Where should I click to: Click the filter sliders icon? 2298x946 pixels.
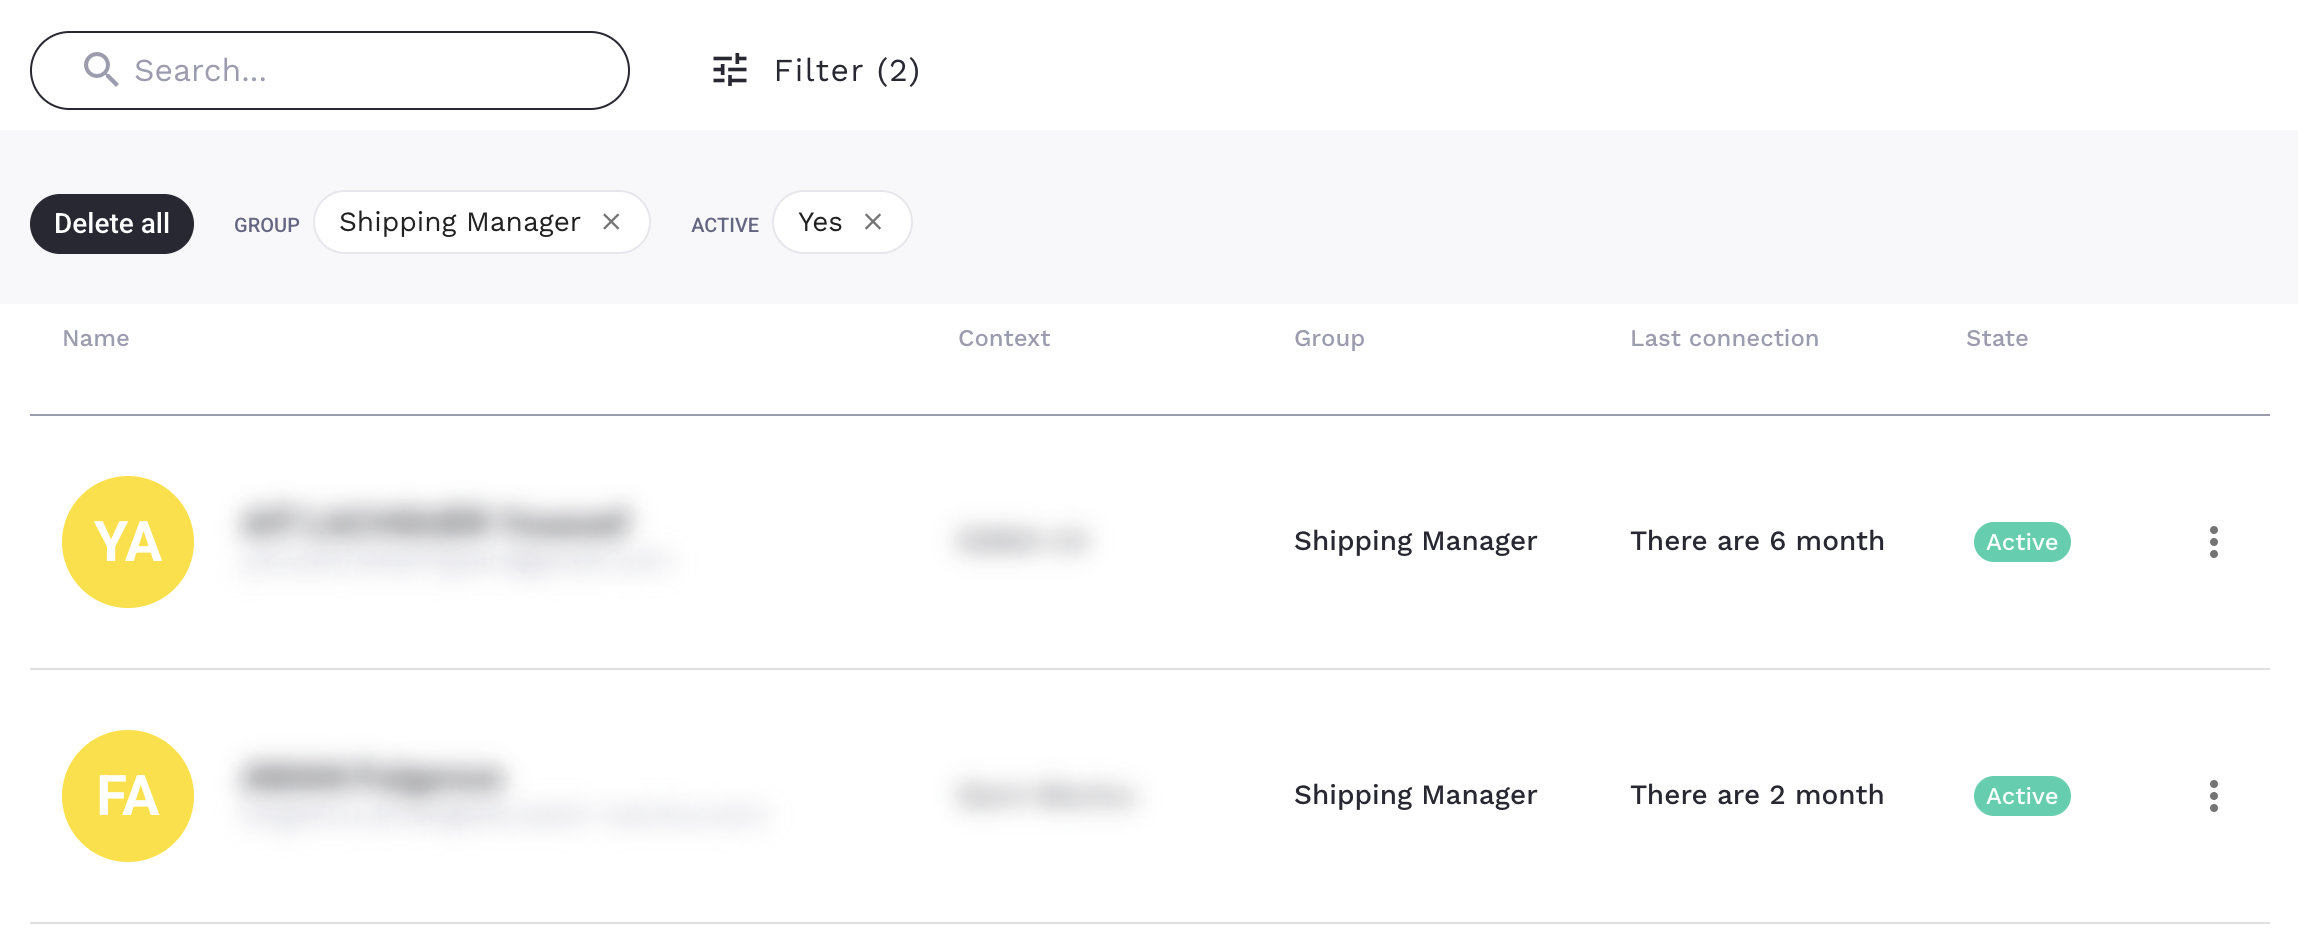tap(730, 70)
